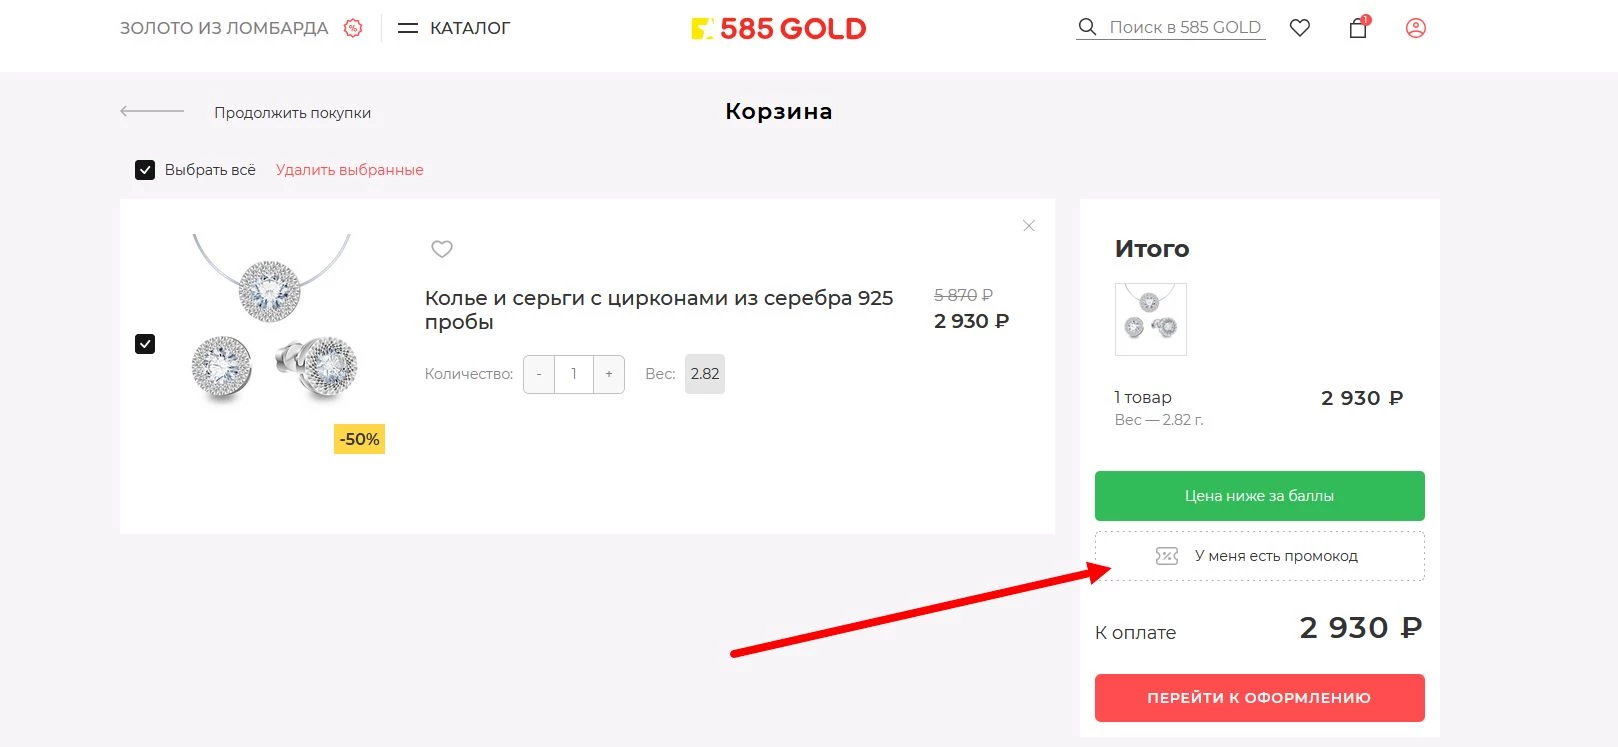1618x747 pixels.
Task: Open the search in 585 GOLD
Action: (x=1086, y=27)
